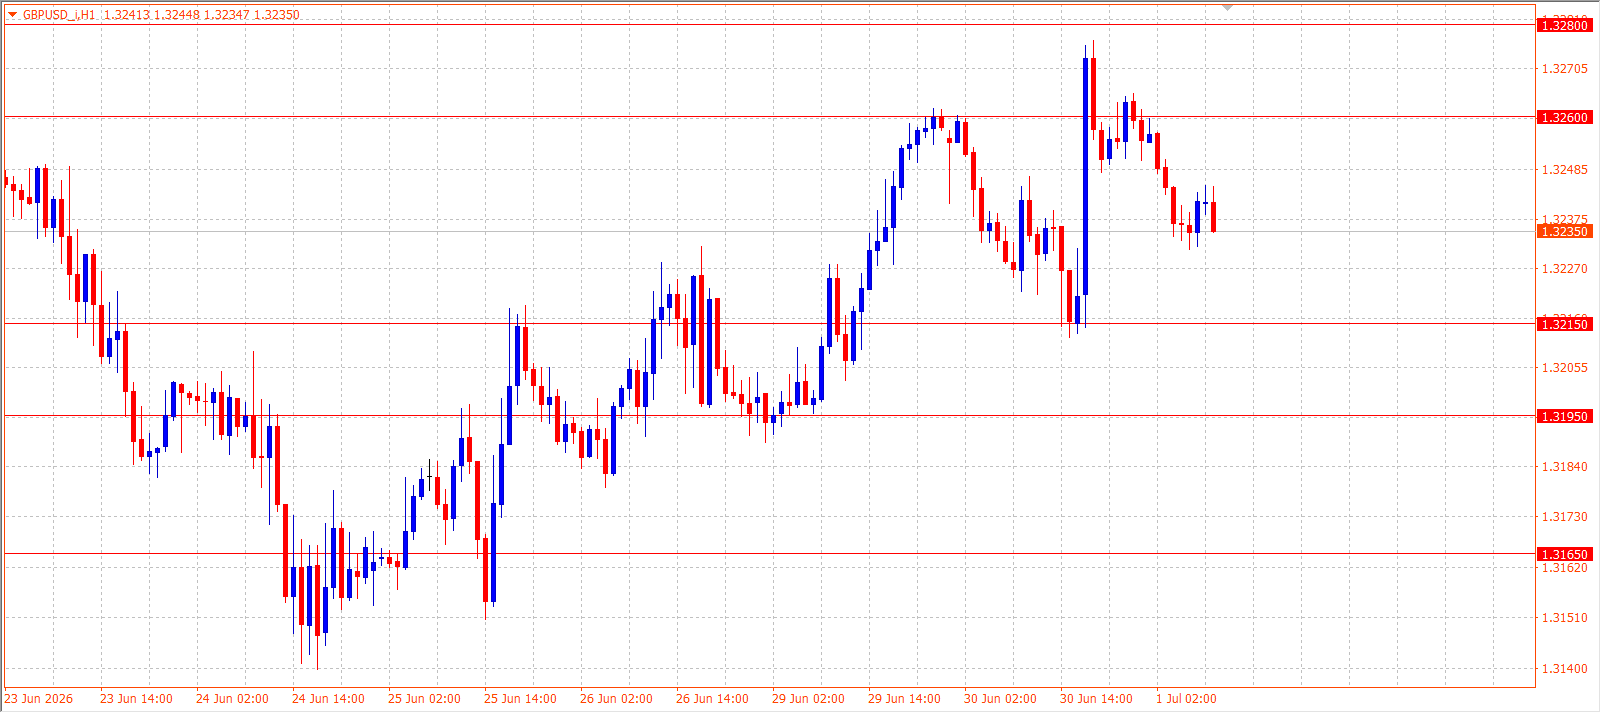Click the OHLC quote text 1.32413 1.32448 1.32347 1.32350
The height and width of the screenshot is (713, 1601).
pyautogui.click(x=202, y=15)
